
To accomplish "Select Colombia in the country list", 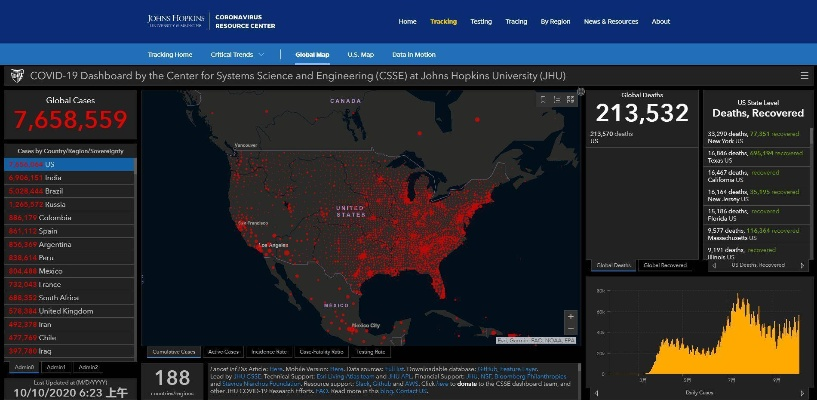I will tap(69, 218).
